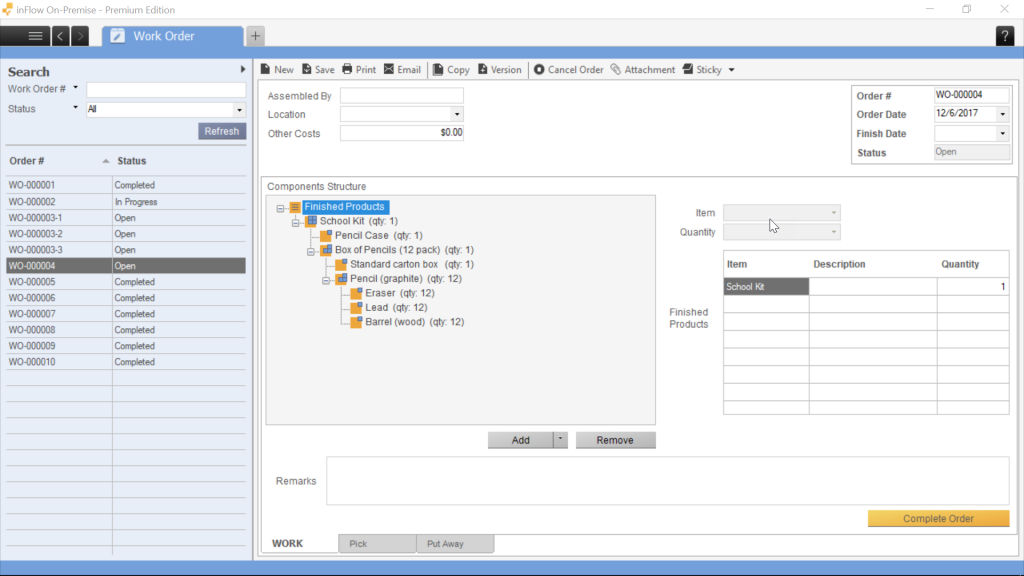Click the Work Order # search input
This screenshot has height=576, width=1024.
coord(166,89)
